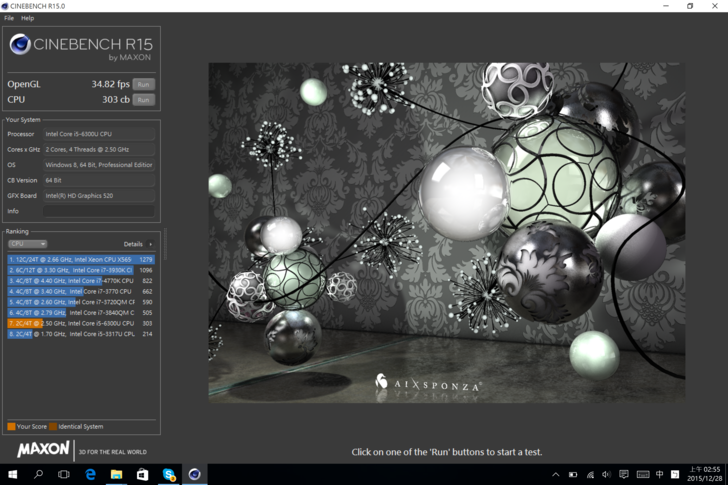Screen dimensions: 728x485
Task: Click the taskbar search magnifier icon
Action: click(x=38, y=474)
